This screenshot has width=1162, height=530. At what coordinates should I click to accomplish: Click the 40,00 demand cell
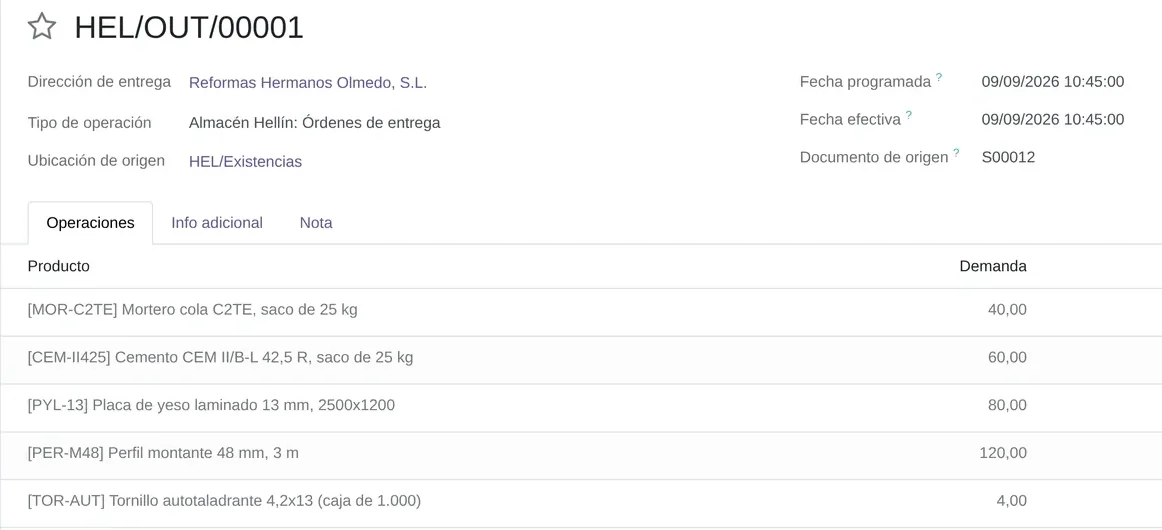point(1007,310)
